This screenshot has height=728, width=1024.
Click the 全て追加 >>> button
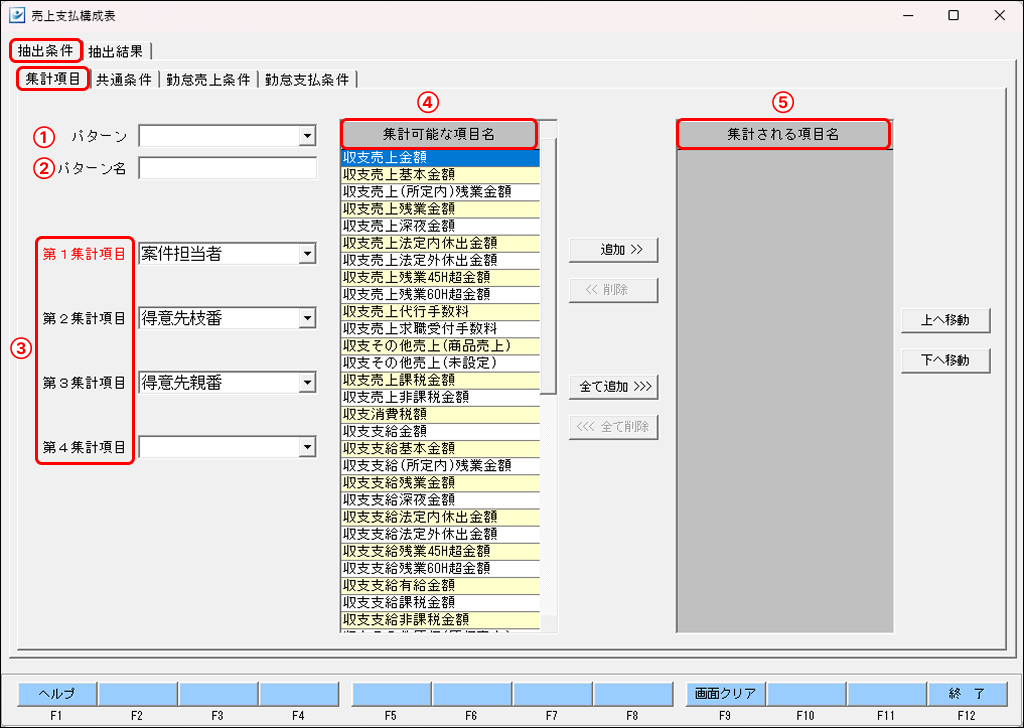tap(613, 387)
